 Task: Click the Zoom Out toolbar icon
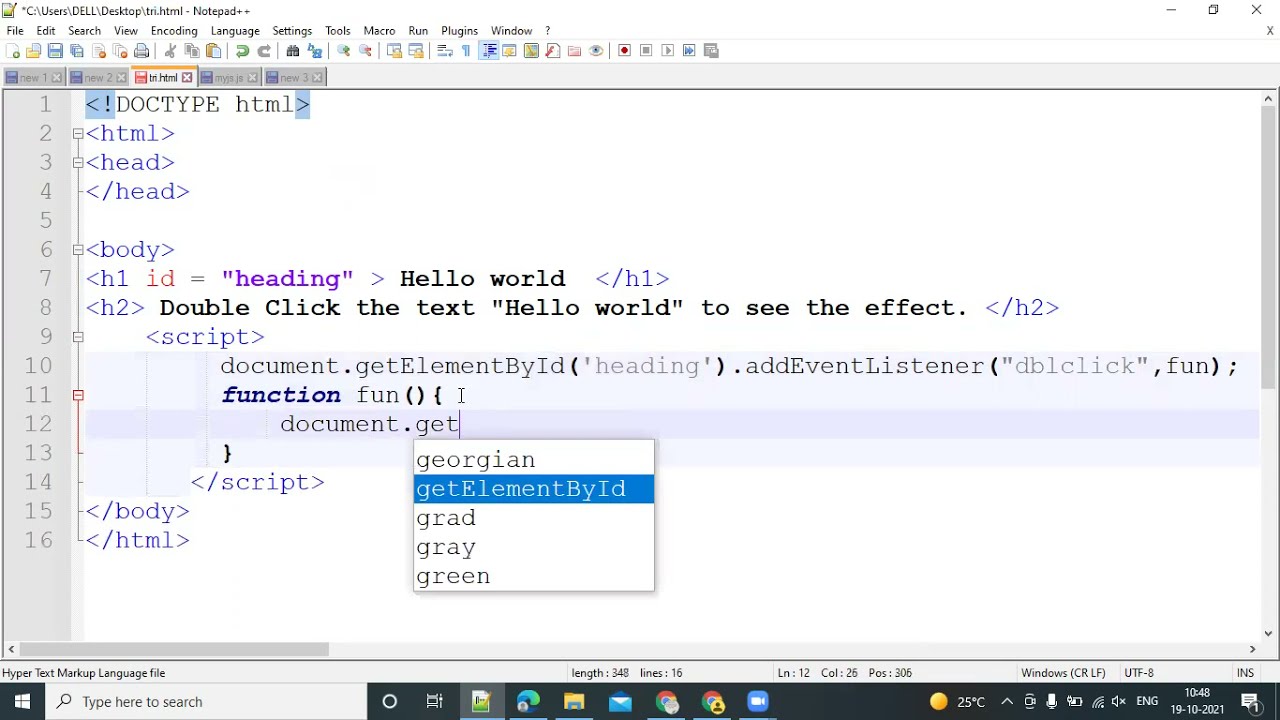(x=366, y=51)
